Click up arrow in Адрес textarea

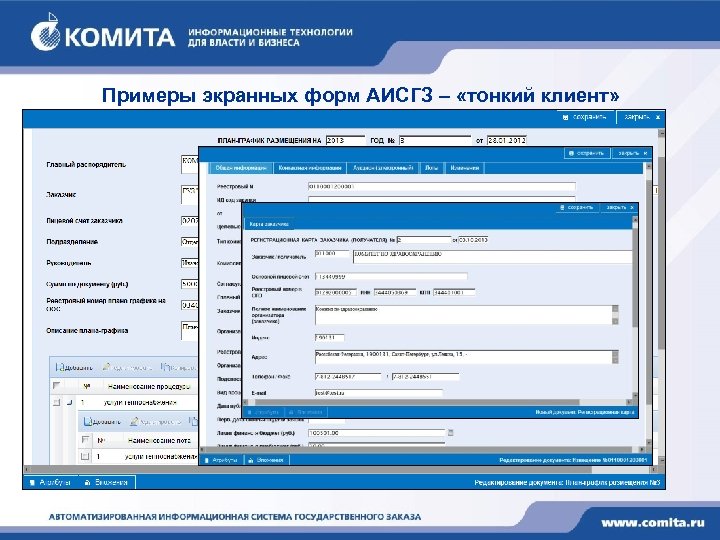[615, 354]
